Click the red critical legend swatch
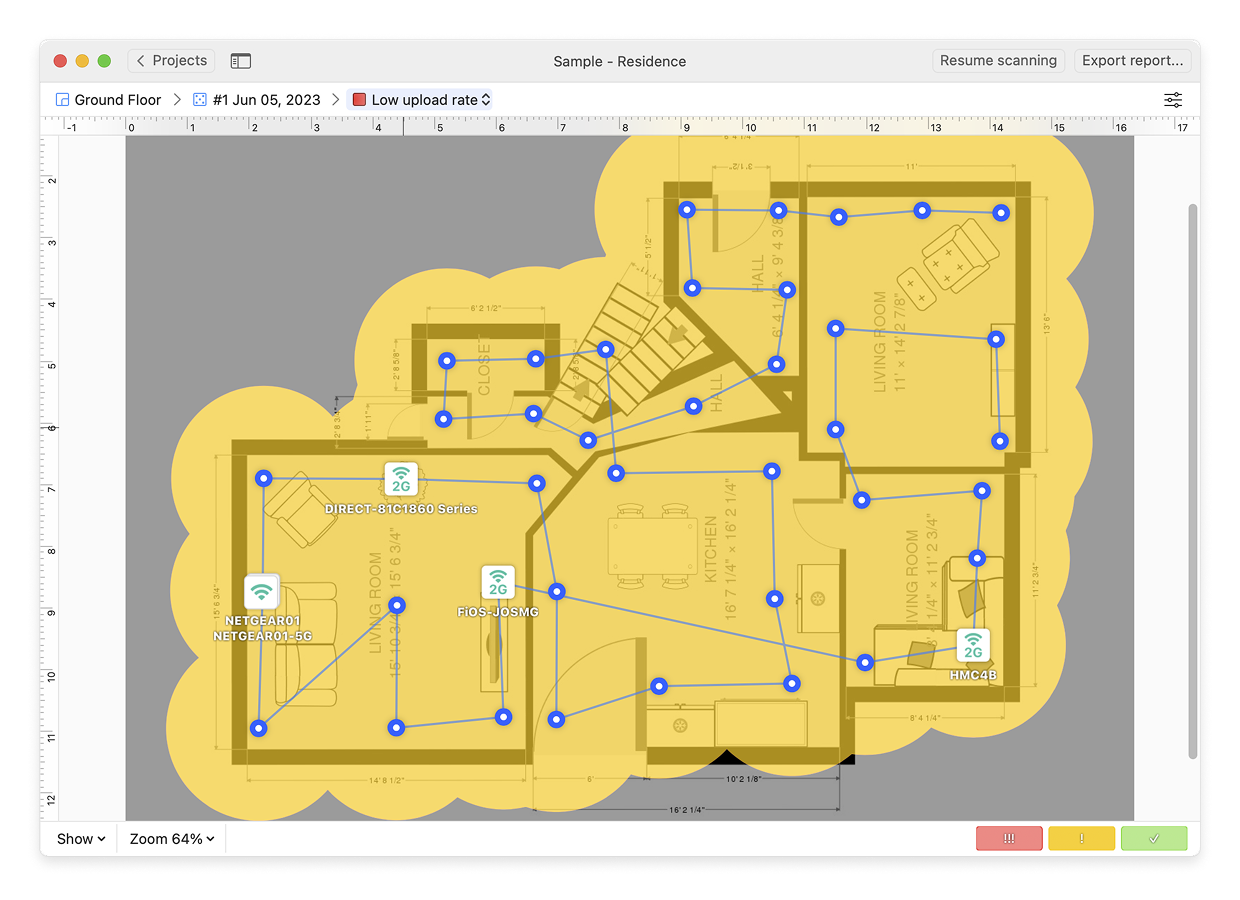 1009,839
